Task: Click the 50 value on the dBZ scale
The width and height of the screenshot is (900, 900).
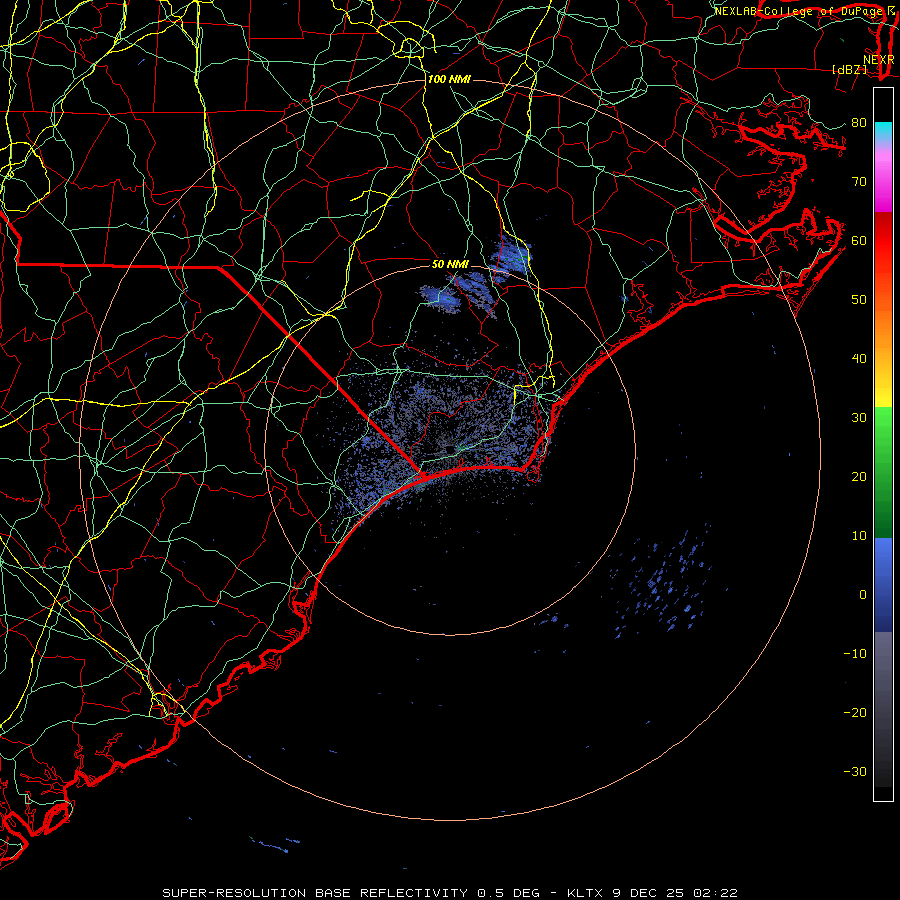Action: 859,300
